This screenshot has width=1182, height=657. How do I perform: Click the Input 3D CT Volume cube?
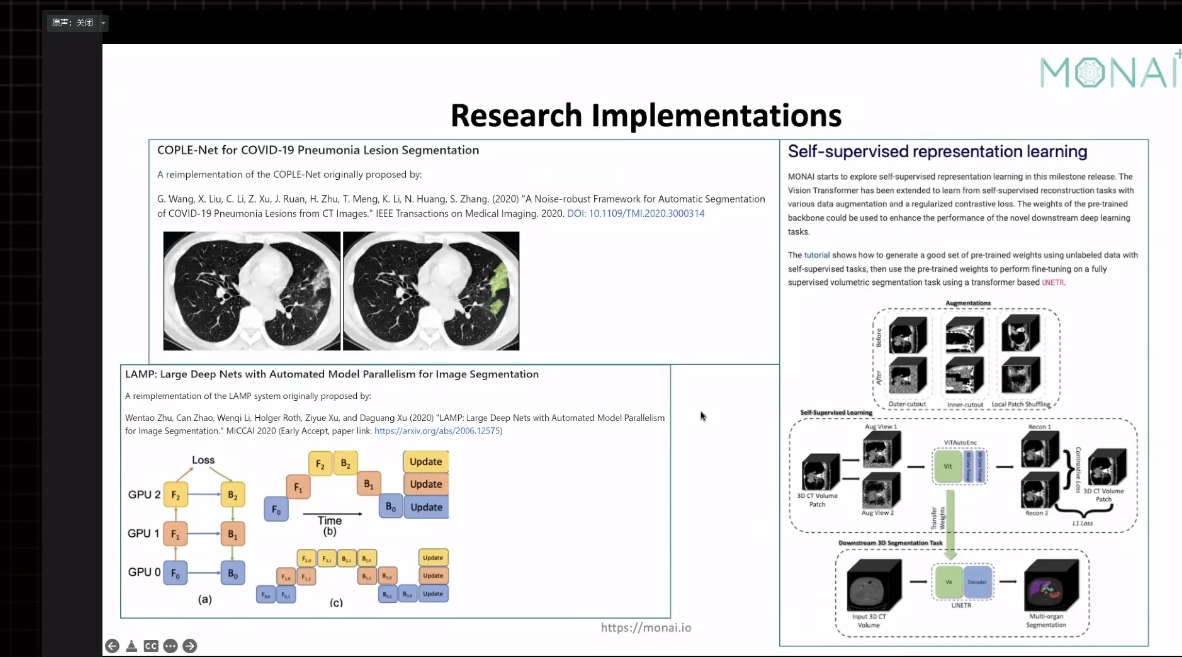[874, 585]
